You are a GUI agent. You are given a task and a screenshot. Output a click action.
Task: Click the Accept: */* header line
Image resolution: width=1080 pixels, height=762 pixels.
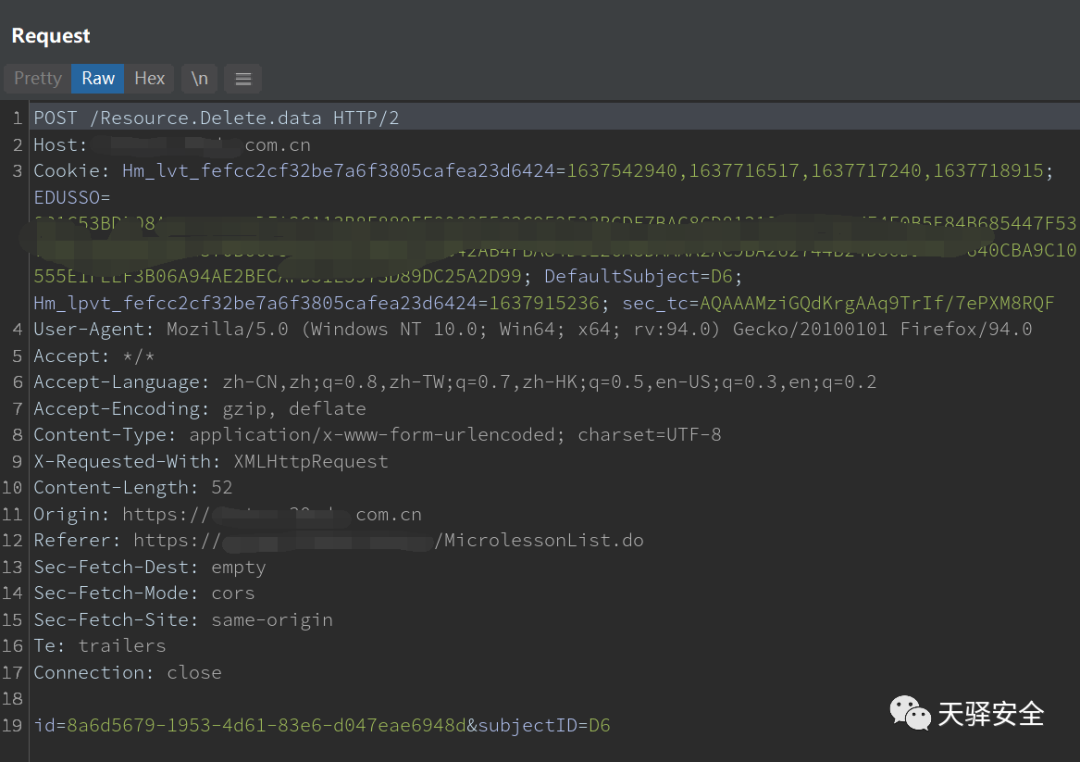(x=94, y=356)
